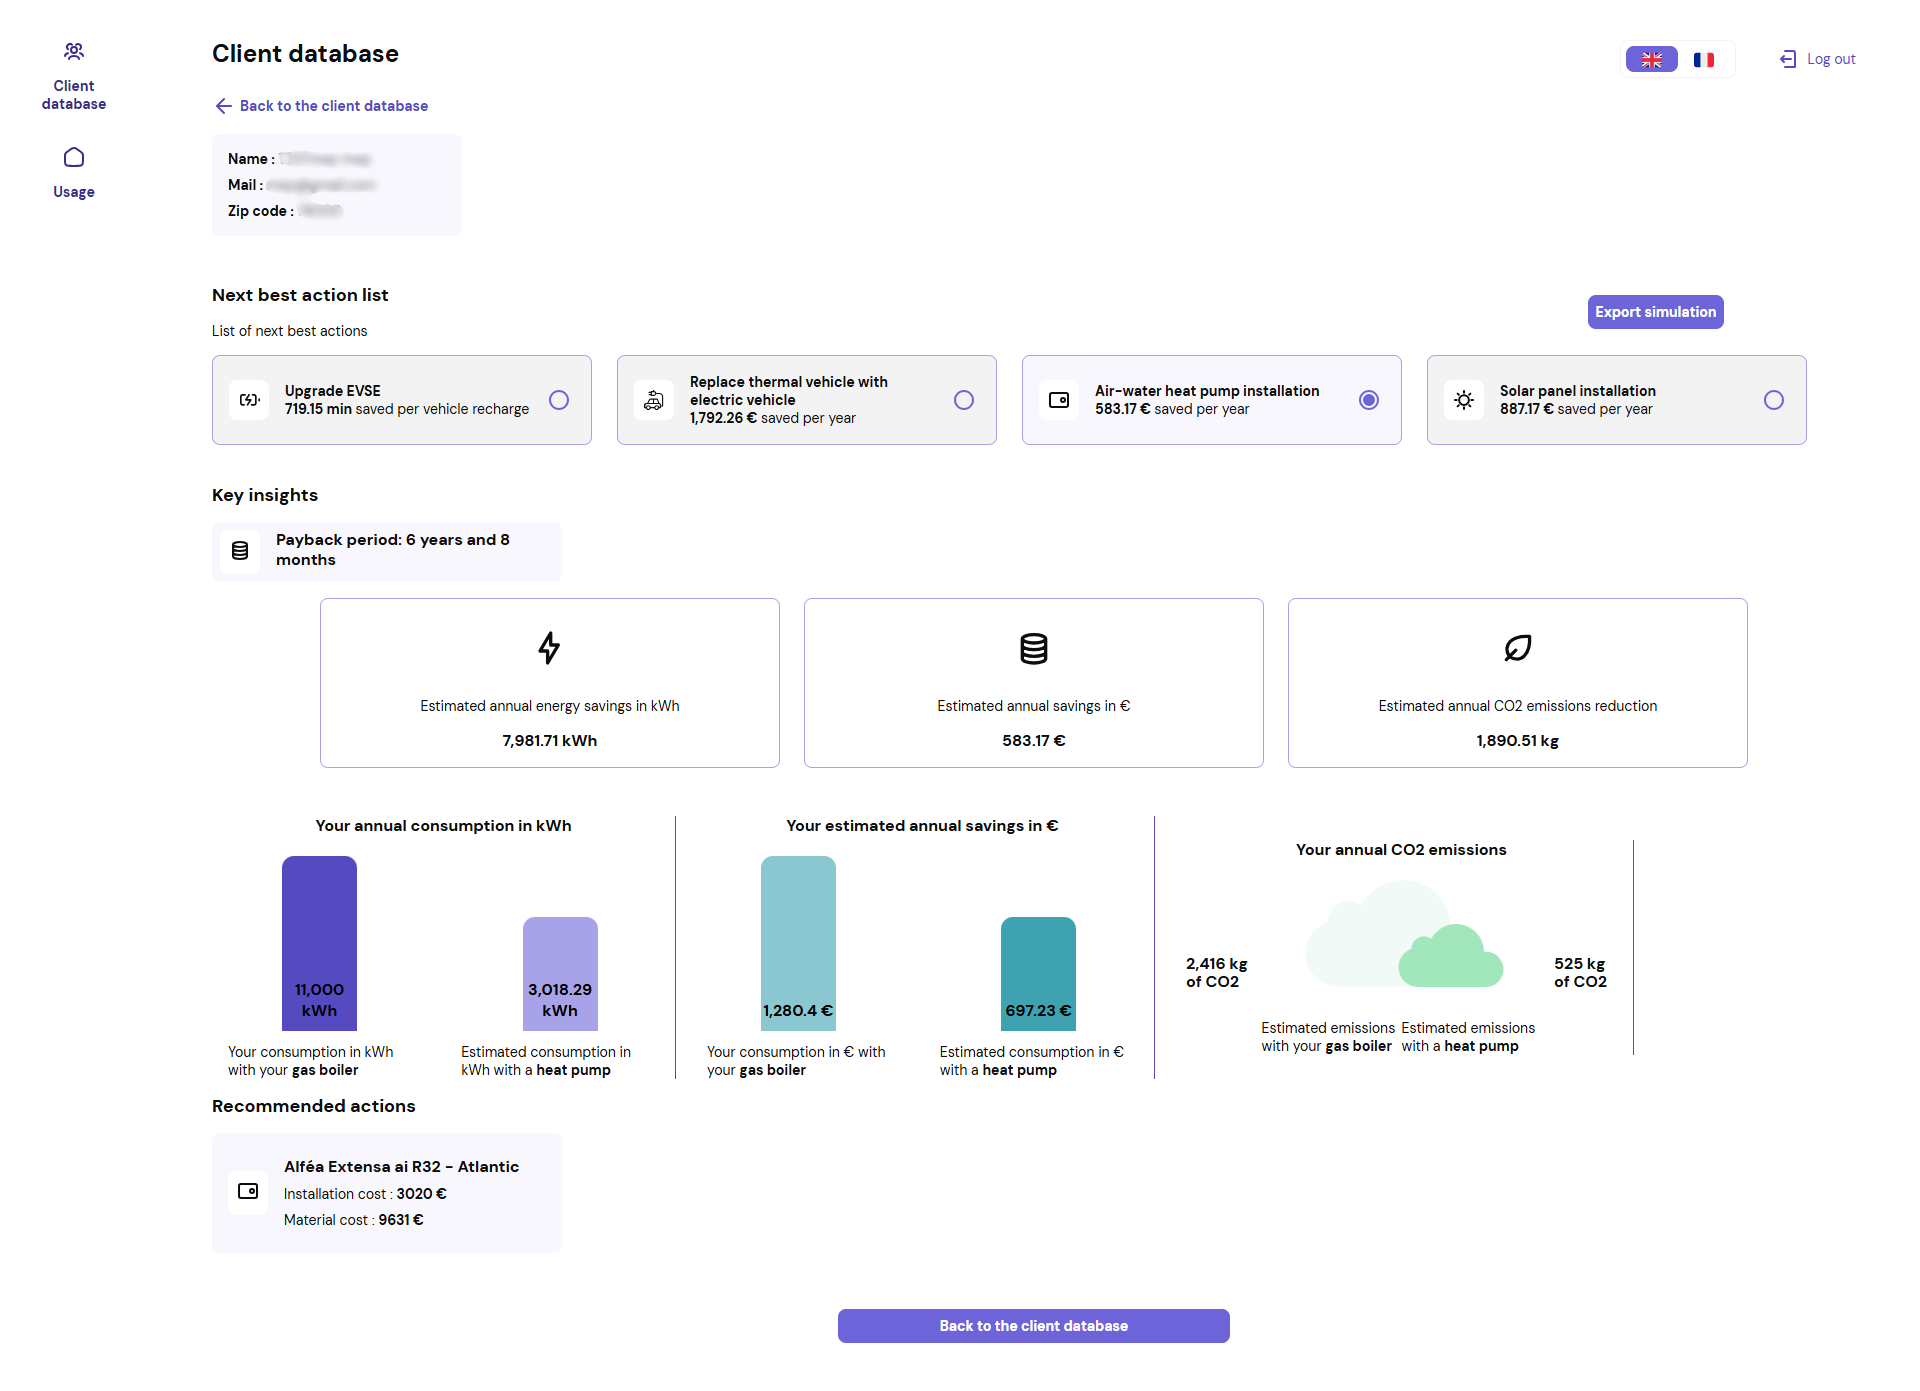Click the Log out link text
Viewport: 1920px width, 1391px height.
[1831, 59]
